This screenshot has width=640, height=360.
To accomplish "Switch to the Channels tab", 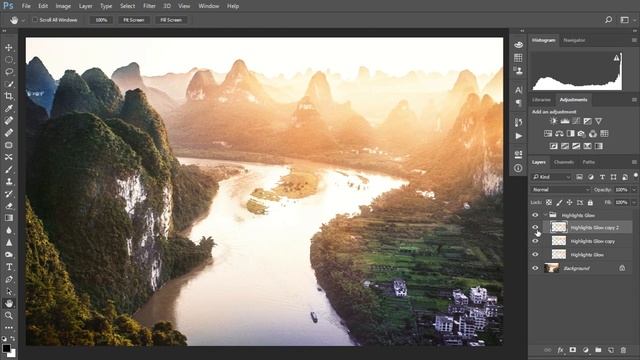I will [564, 162].
